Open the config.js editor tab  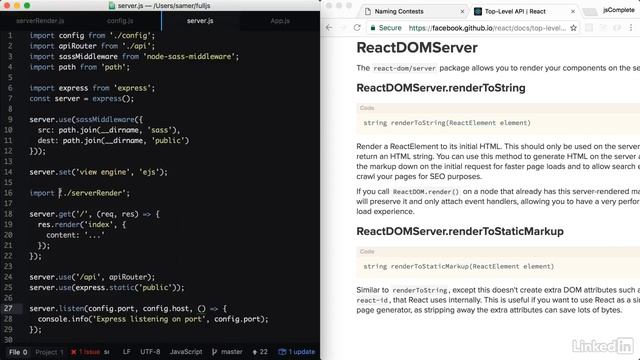point(120,20)
